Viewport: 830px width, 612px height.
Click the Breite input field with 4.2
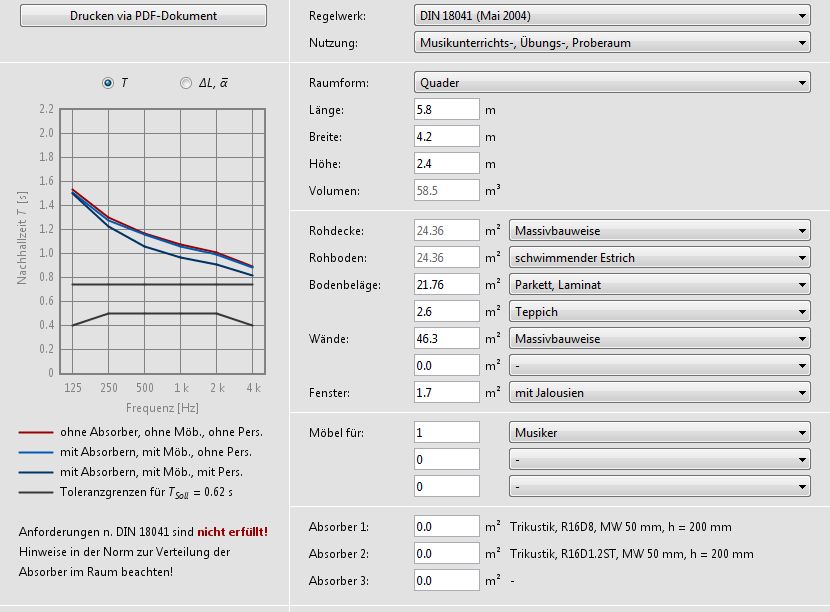[447, 137]
